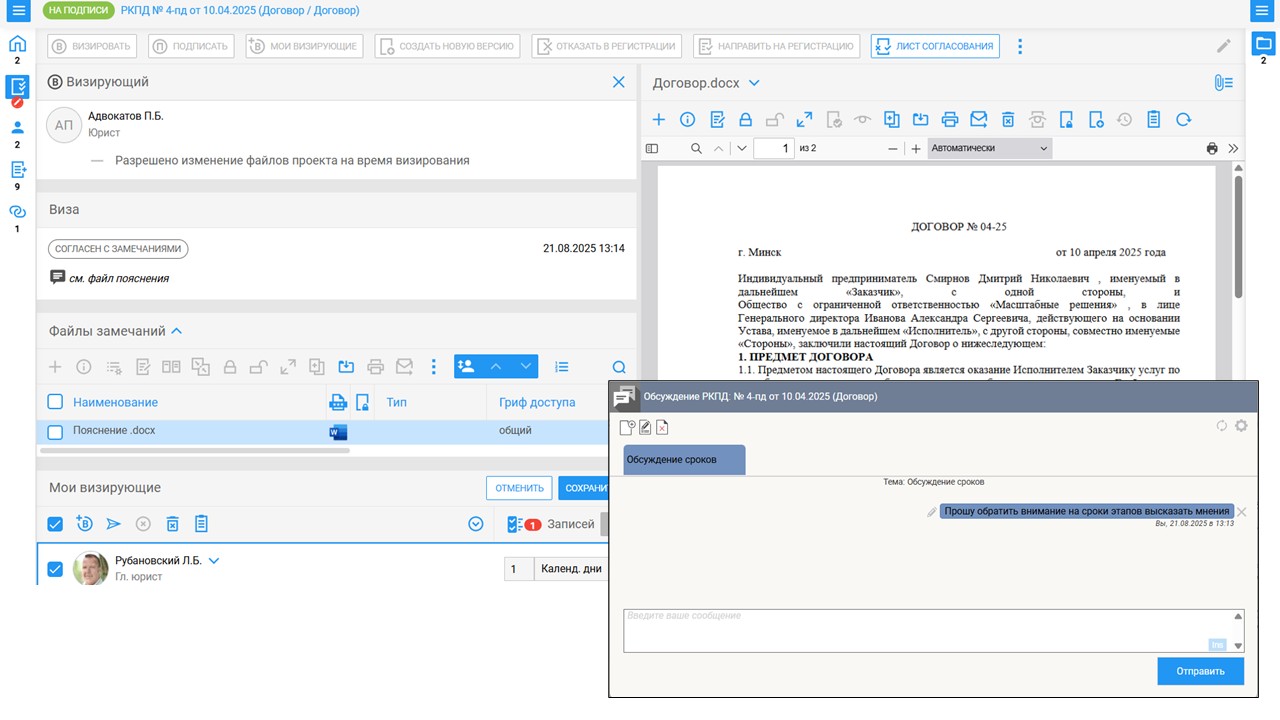Viewport: 1280px width, 720px height.
Task: Click the Отменить button
Action: [519, 488]
